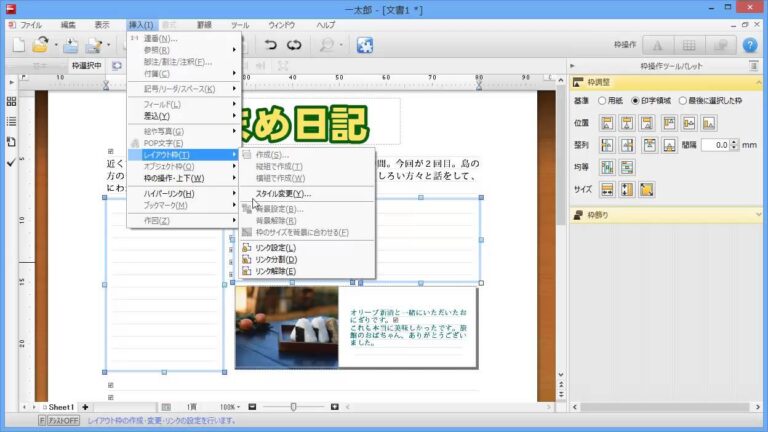Click the zoom magnifier toolbar icon
Viewport: 768px width, 432px height.
tap(326, 45)
